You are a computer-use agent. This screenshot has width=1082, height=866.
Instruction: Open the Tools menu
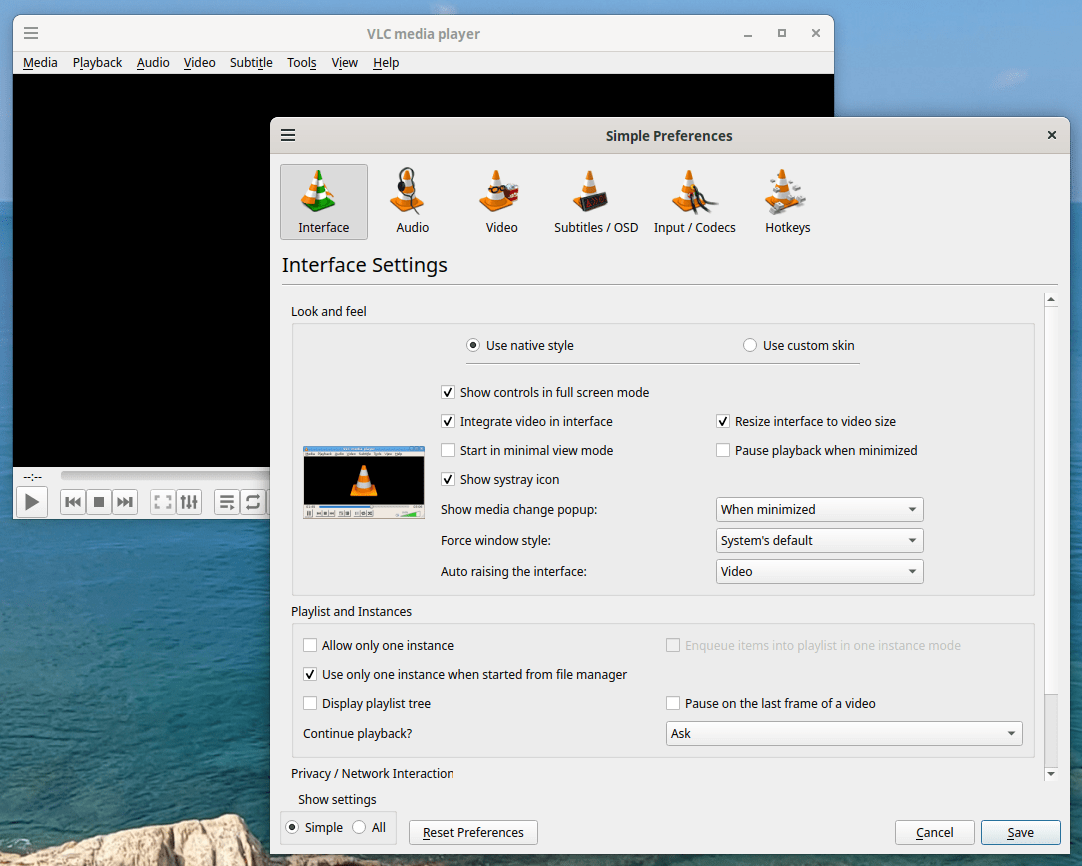pos(302,63)
